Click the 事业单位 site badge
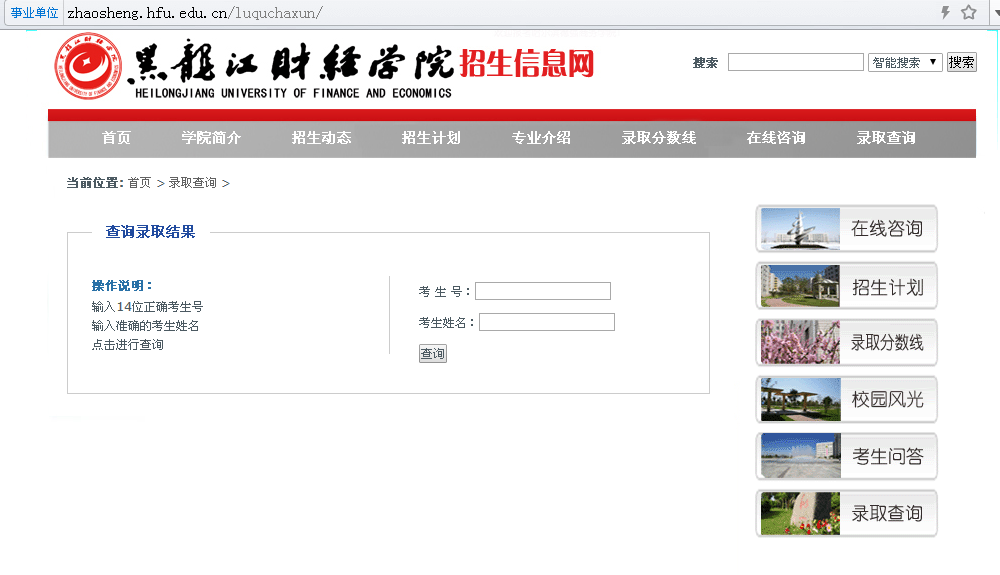This screenshot has height=575, width=1000. [x=34, y=13]
